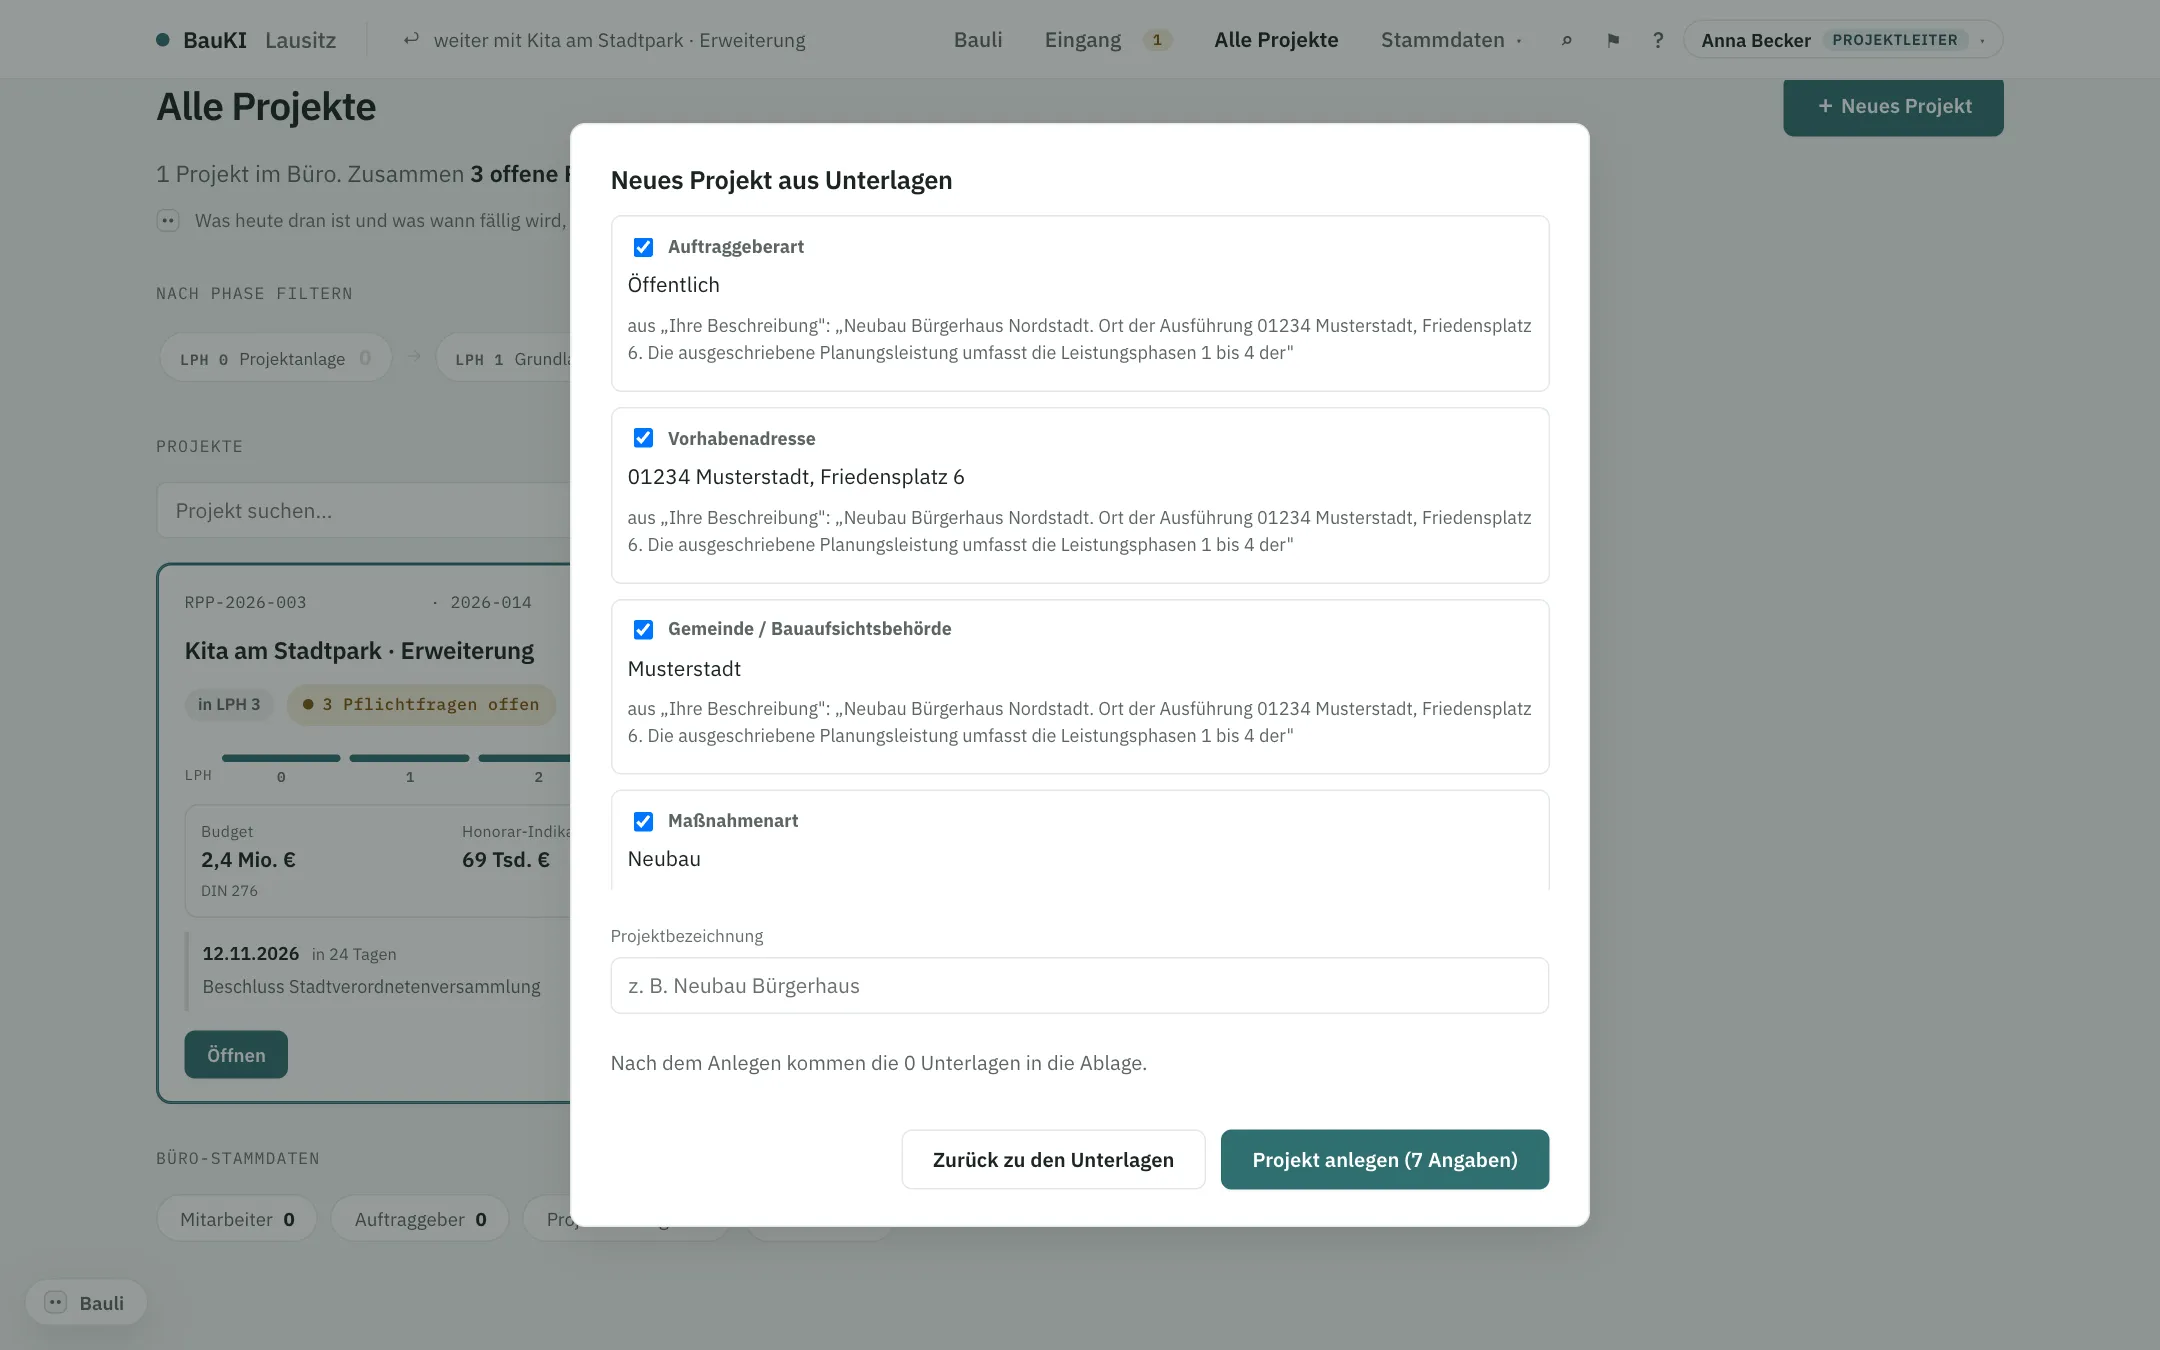Uncheck the Auftraggeberart checkbox
2160x1350 pixels.
coord(643,247)
